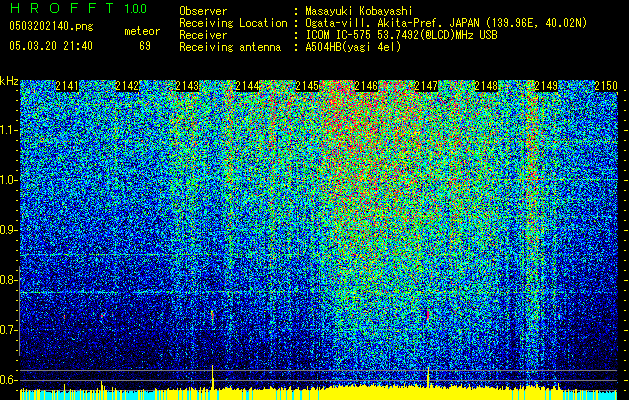629x400 pixels.
Task: Click the Observer label
Action: coord(203,11)
